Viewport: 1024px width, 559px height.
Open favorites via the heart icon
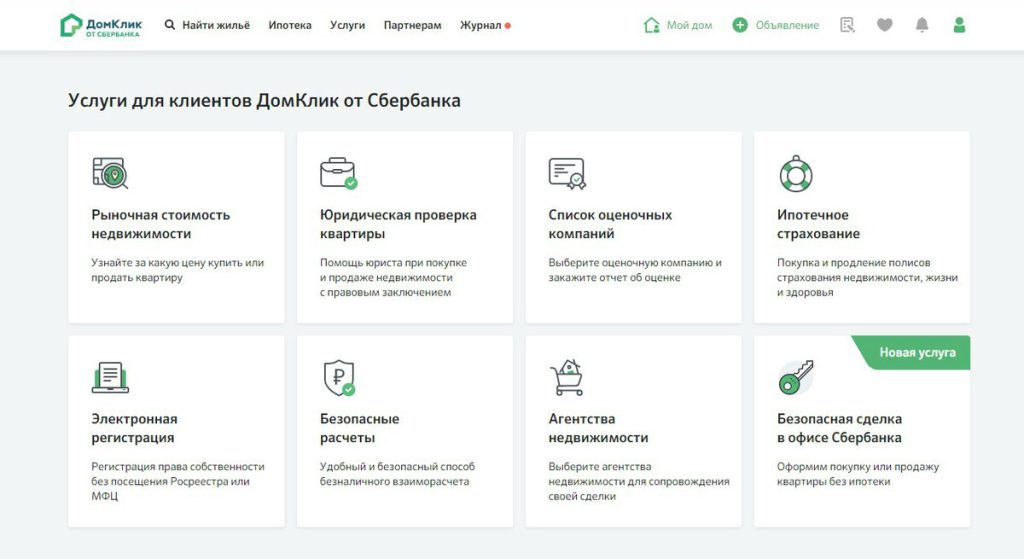tap(884, 25)
